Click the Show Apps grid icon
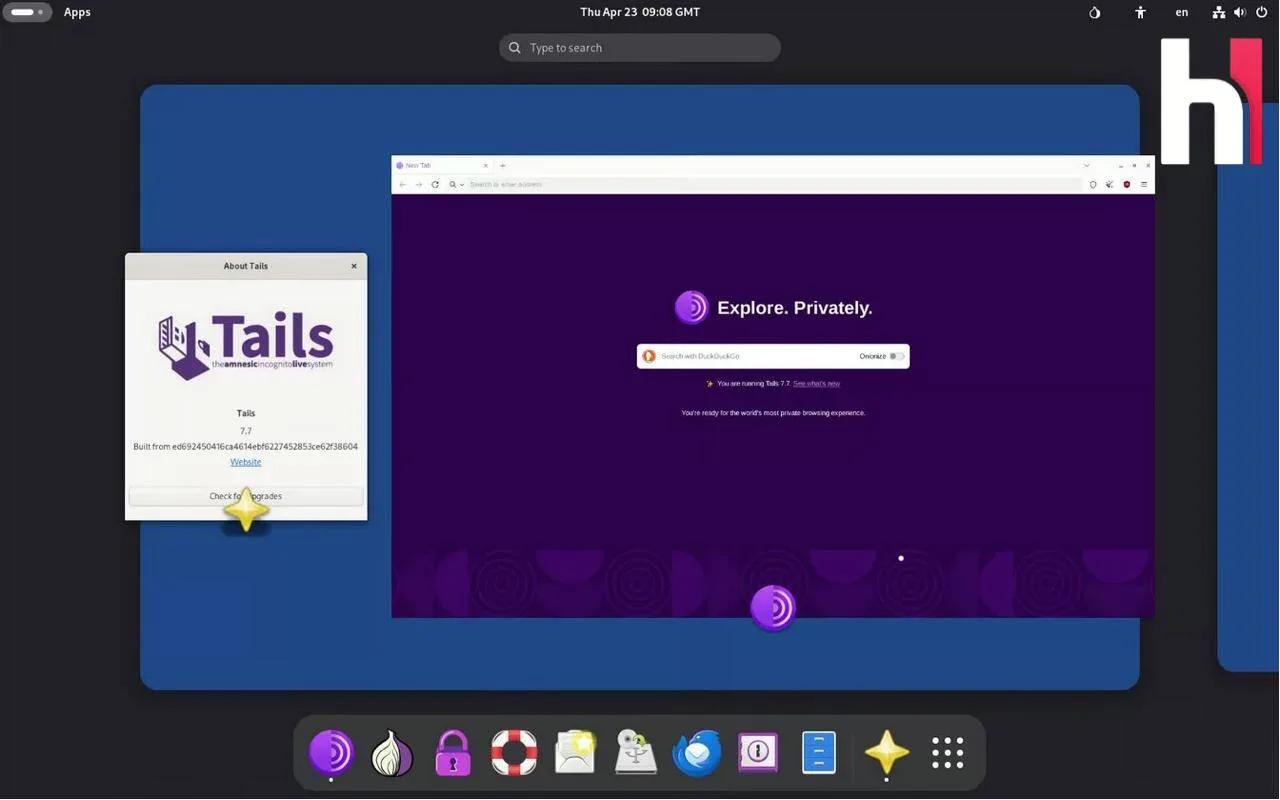This screenshot has height=800, width=1280. pos(947,752)
